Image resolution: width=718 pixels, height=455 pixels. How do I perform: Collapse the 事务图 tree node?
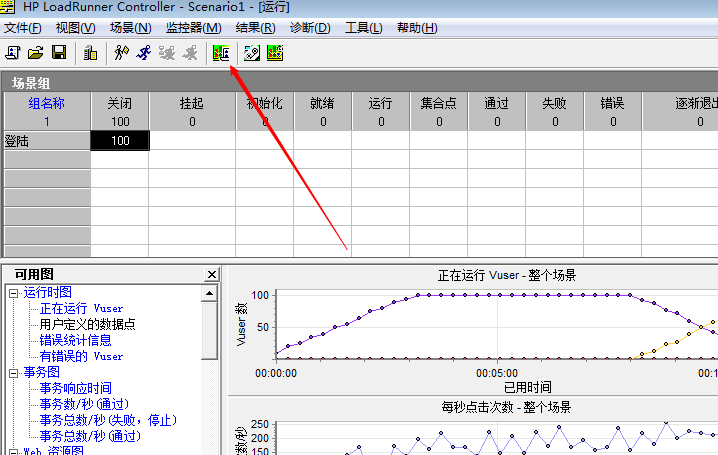[x=14, y=373]
